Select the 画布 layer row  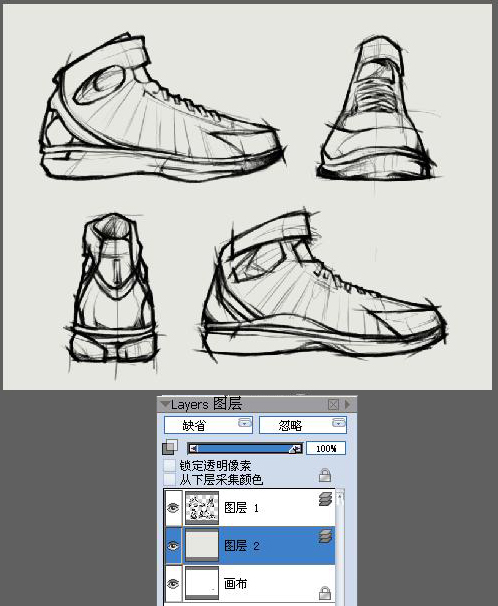(x=250, y=583)
